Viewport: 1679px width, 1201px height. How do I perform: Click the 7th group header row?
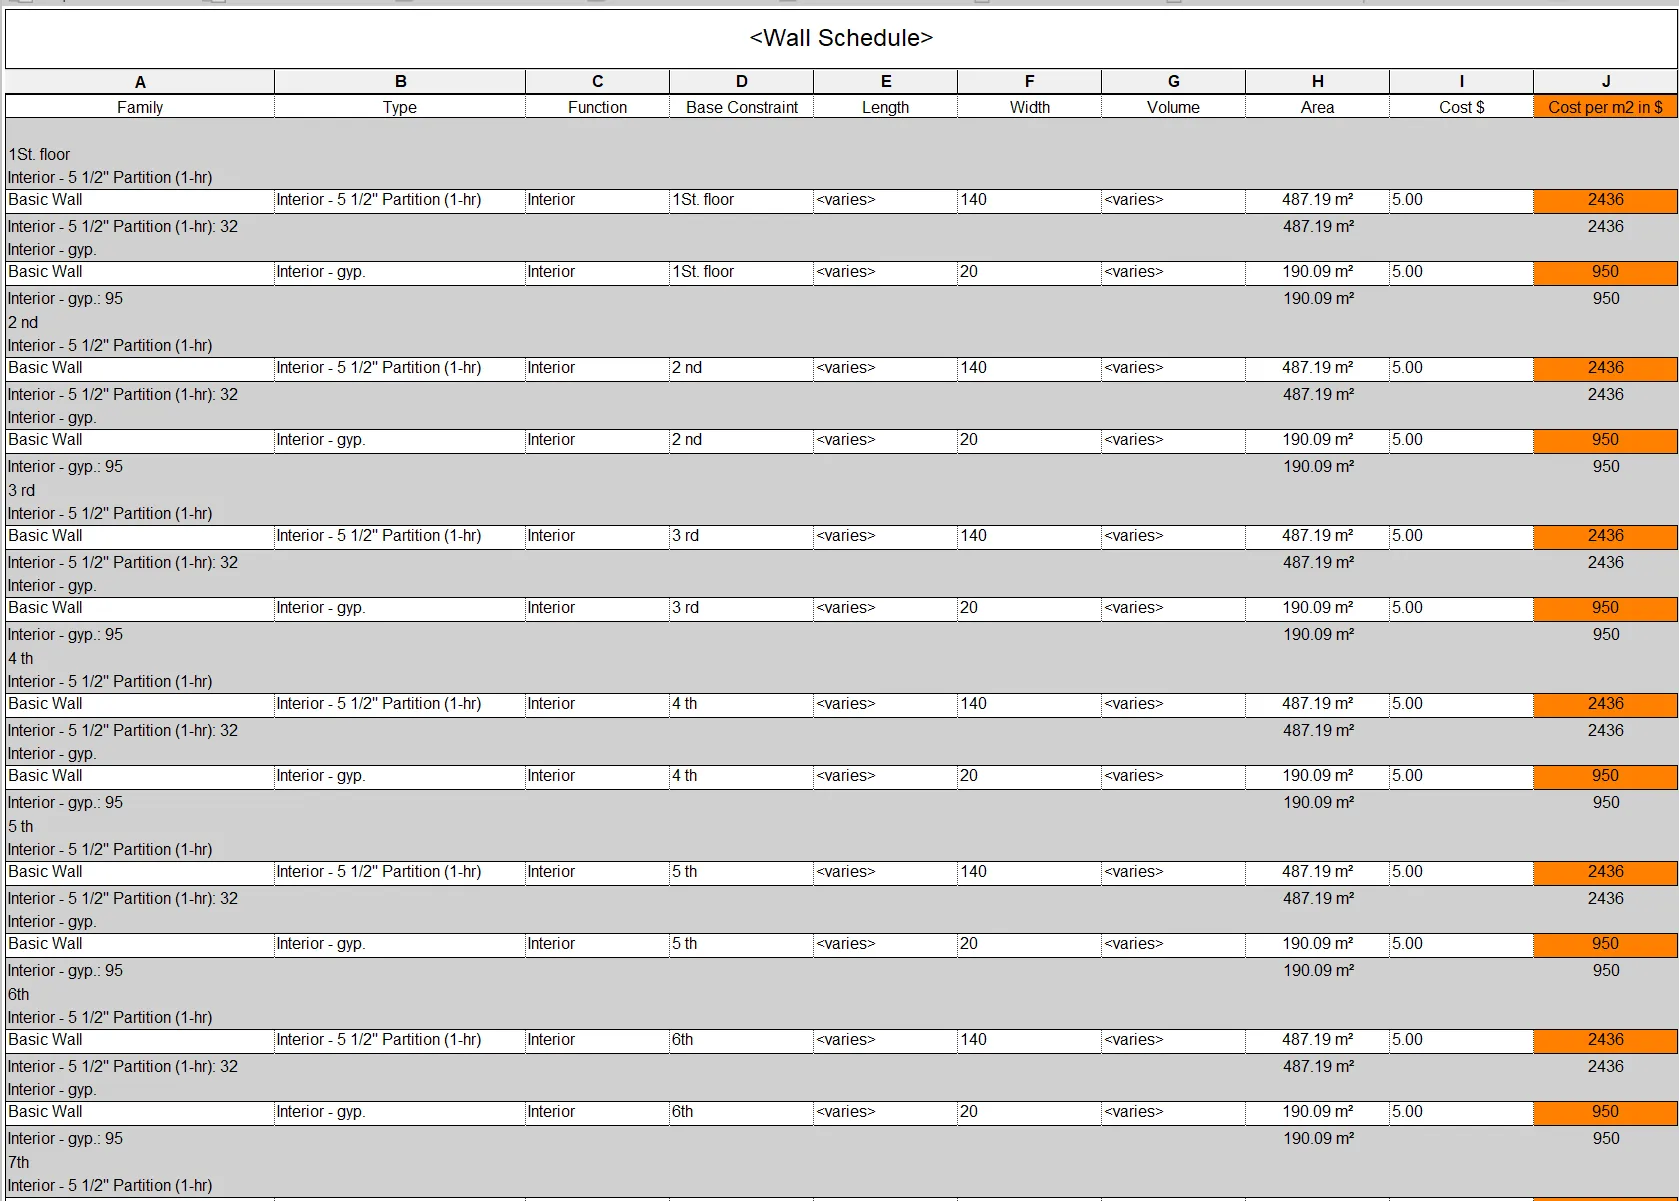tap(19, 1162)
